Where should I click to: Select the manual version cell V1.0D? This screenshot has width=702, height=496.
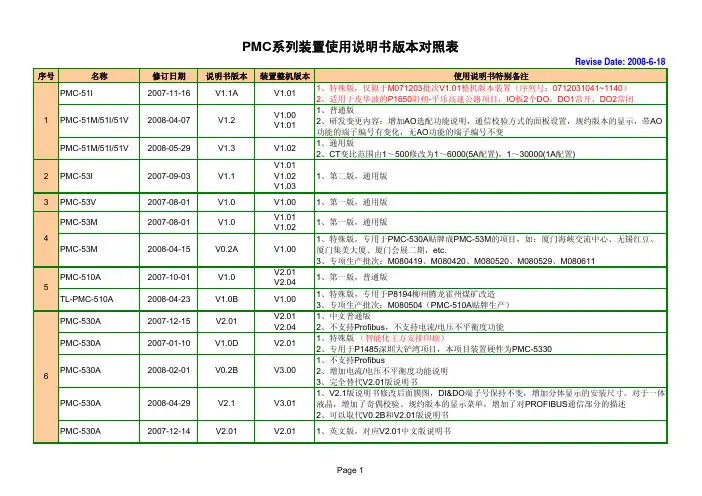click(x=226, y=343)
